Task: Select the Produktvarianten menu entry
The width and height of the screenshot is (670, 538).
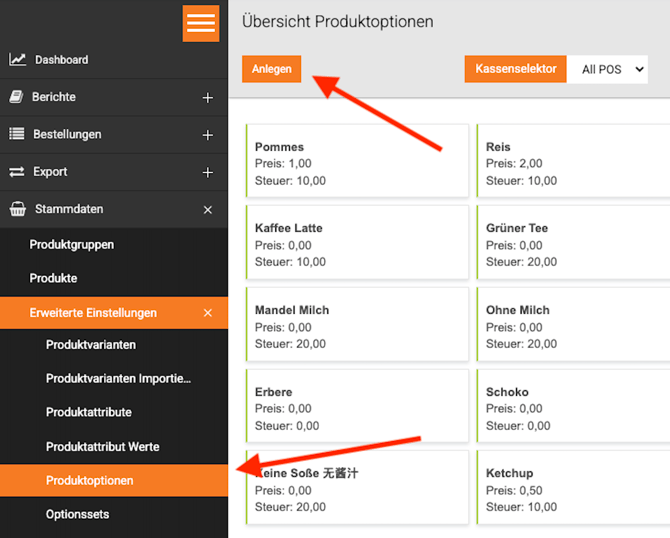Action: click(91, 345)
